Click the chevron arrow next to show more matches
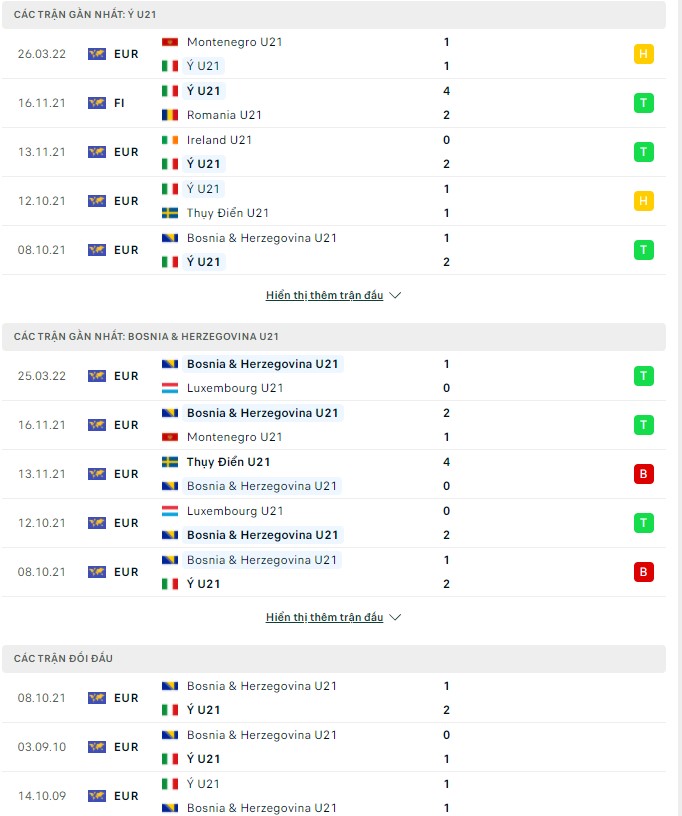This screenshot has width=682, height=816. click(x=394, y=295)
